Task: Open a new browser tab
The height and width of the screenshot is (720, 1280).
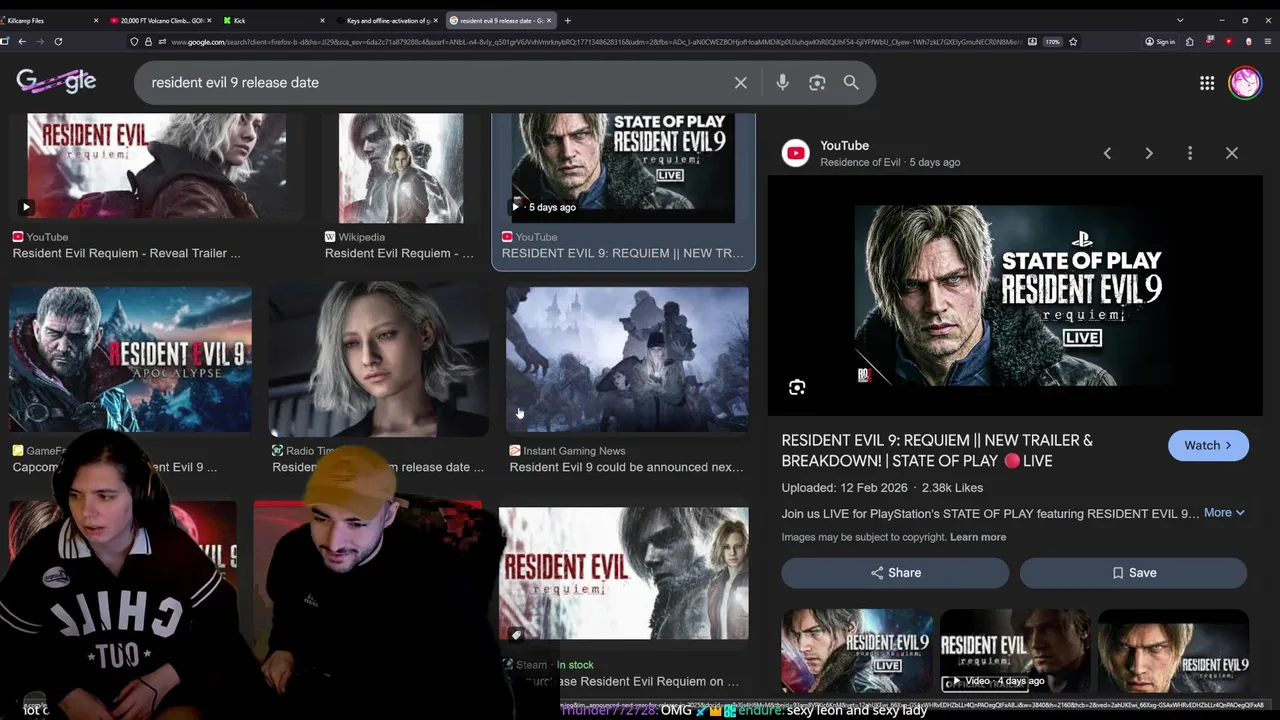Action: tap(567, 20)
